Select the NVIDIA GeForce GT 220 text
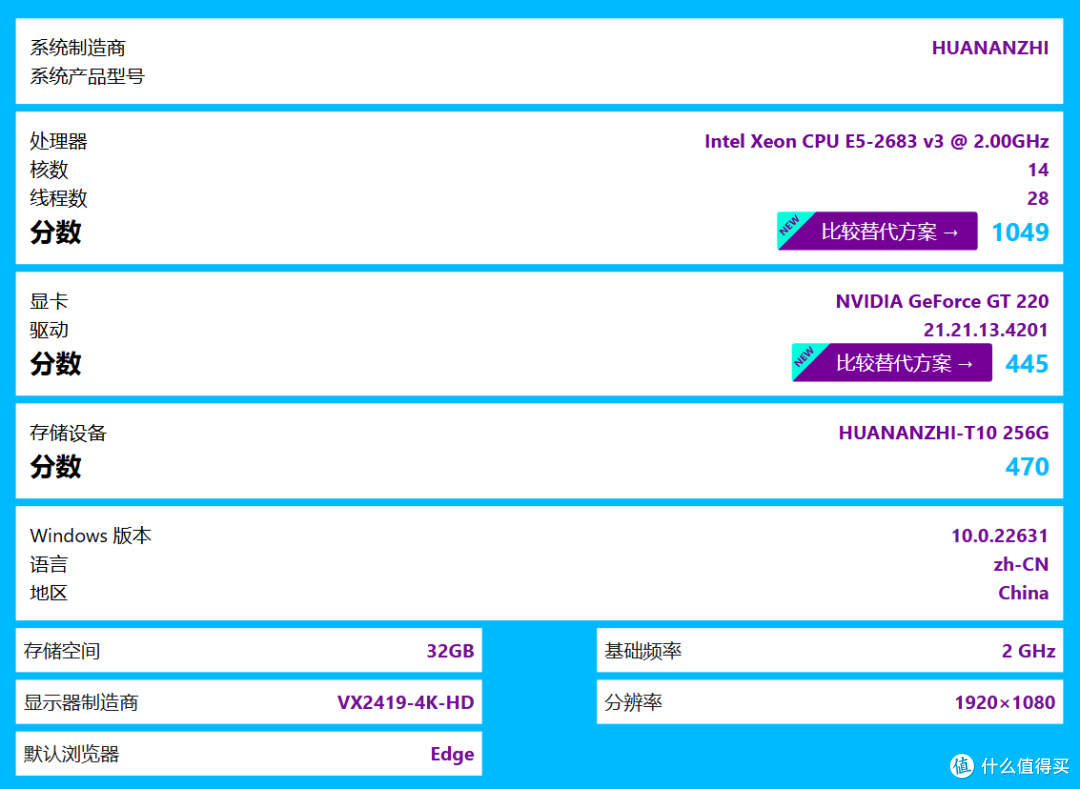This screenshot has height=789, width=1080. [x=942, y=301]
